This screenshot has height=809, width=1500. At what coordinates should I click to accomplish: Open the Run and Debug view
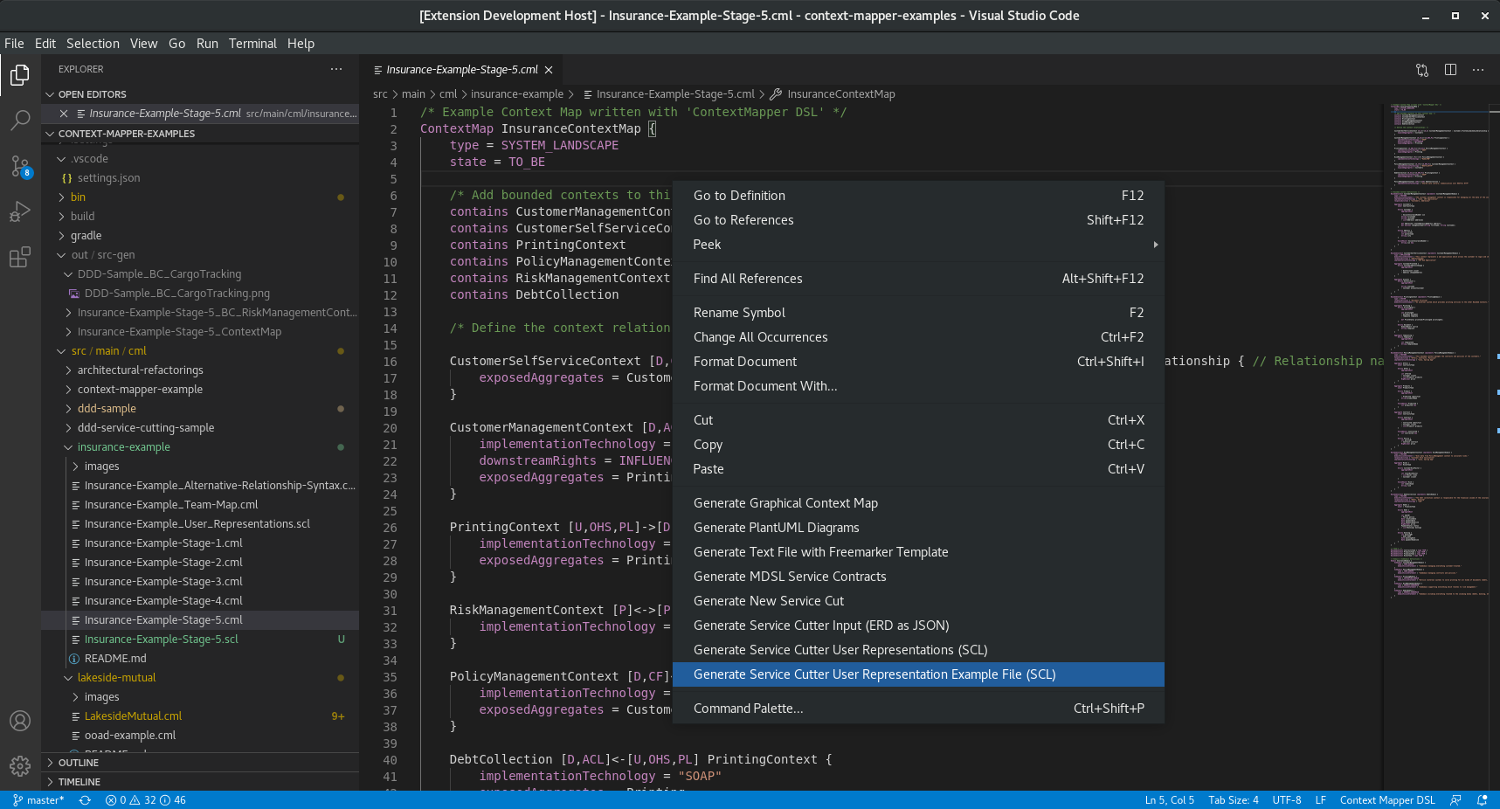point(20,211)
